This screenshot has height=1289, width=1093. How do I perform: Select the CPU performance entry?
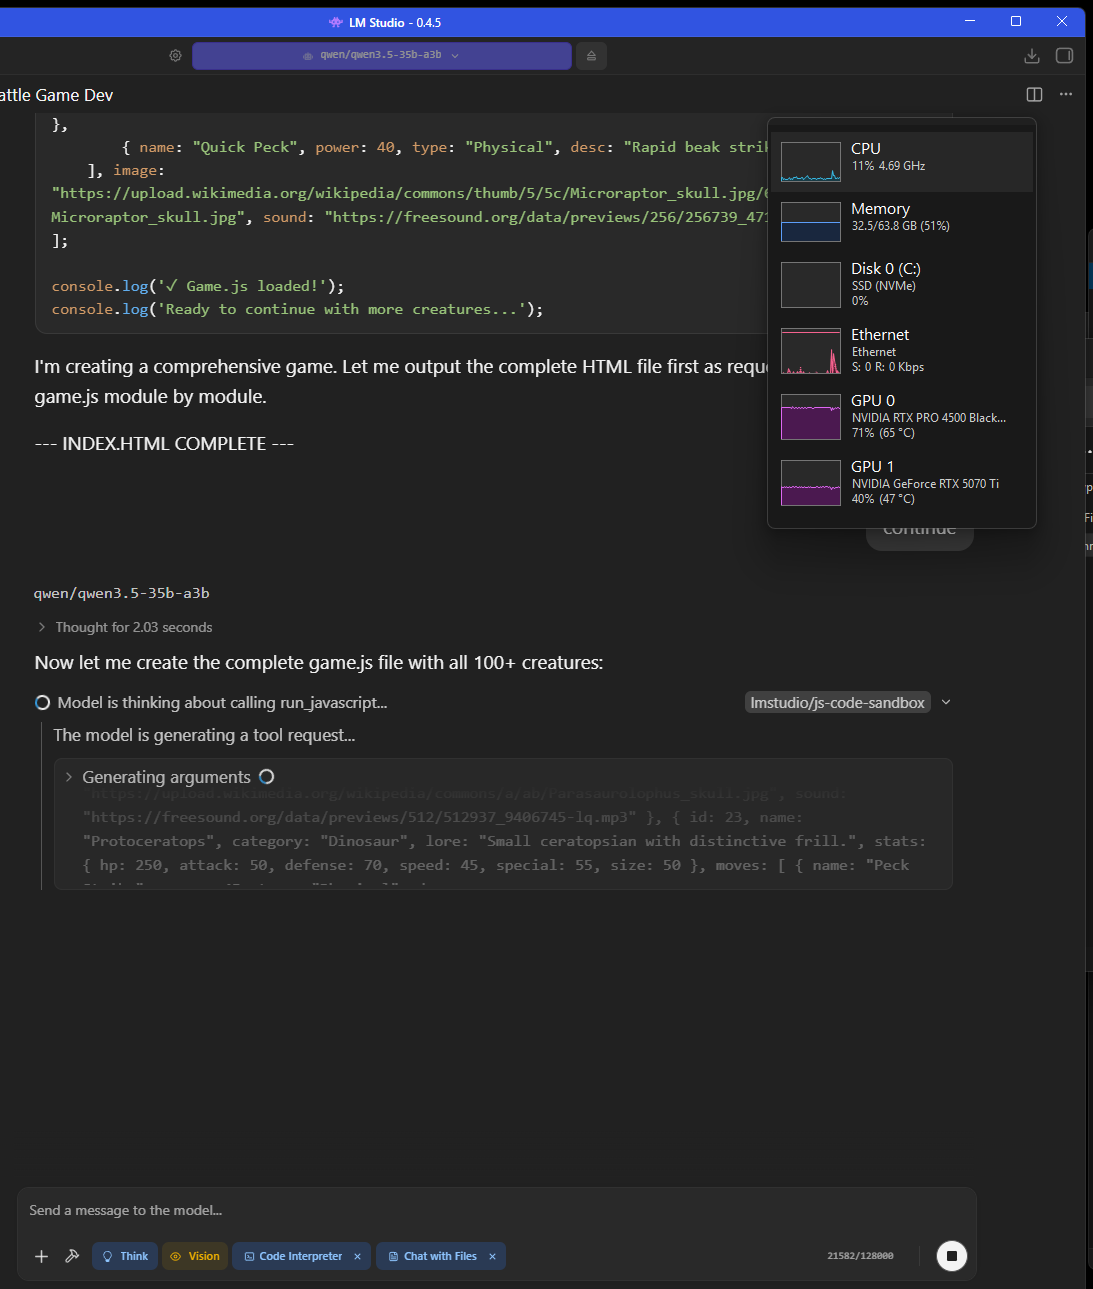tap(902, 162)
